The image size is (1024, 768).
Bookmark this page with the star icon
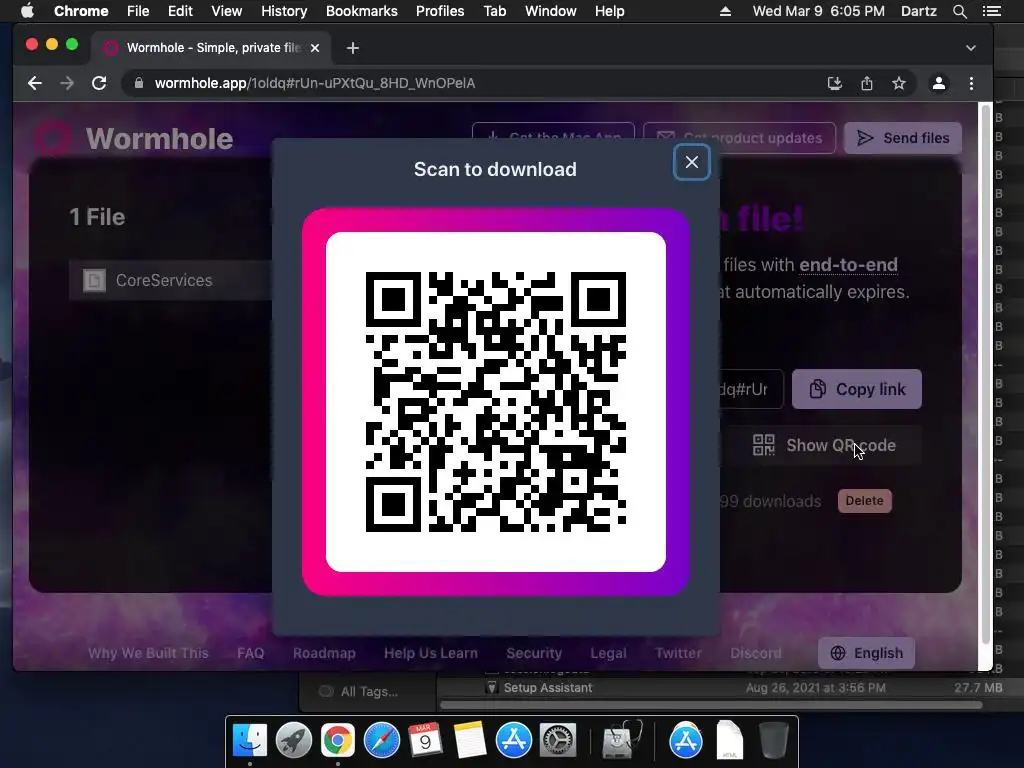[x=899, y=83]
